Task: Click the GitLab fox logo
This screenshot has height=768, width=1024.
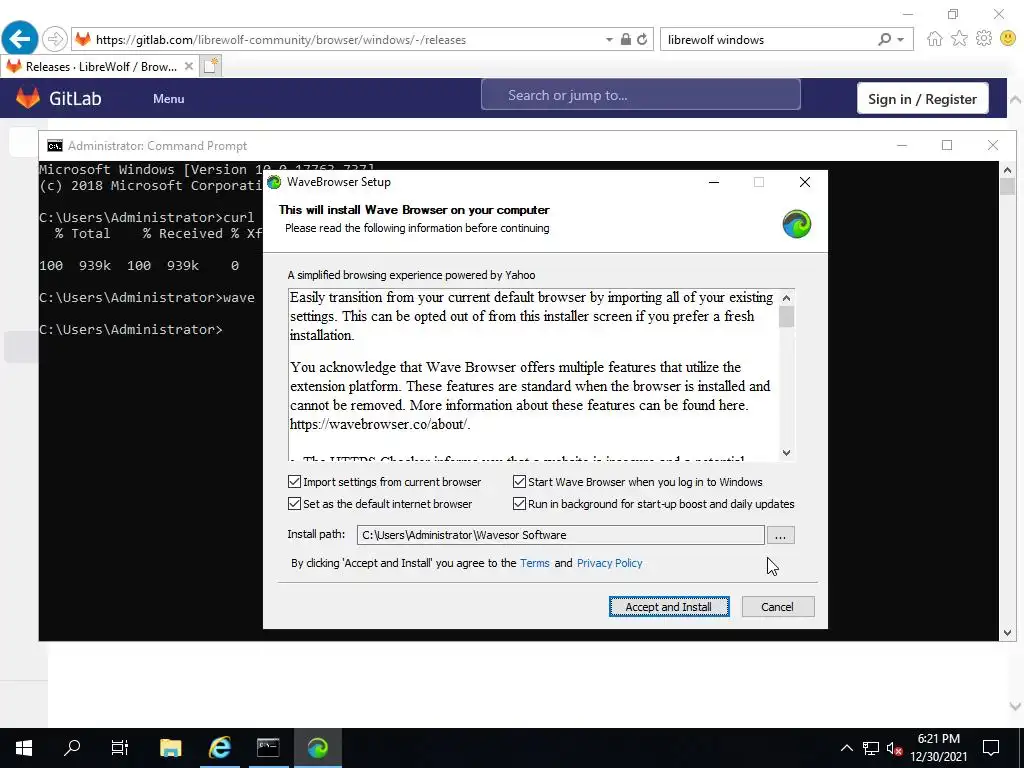Action: pyautogui.click(x=27, y=98)
